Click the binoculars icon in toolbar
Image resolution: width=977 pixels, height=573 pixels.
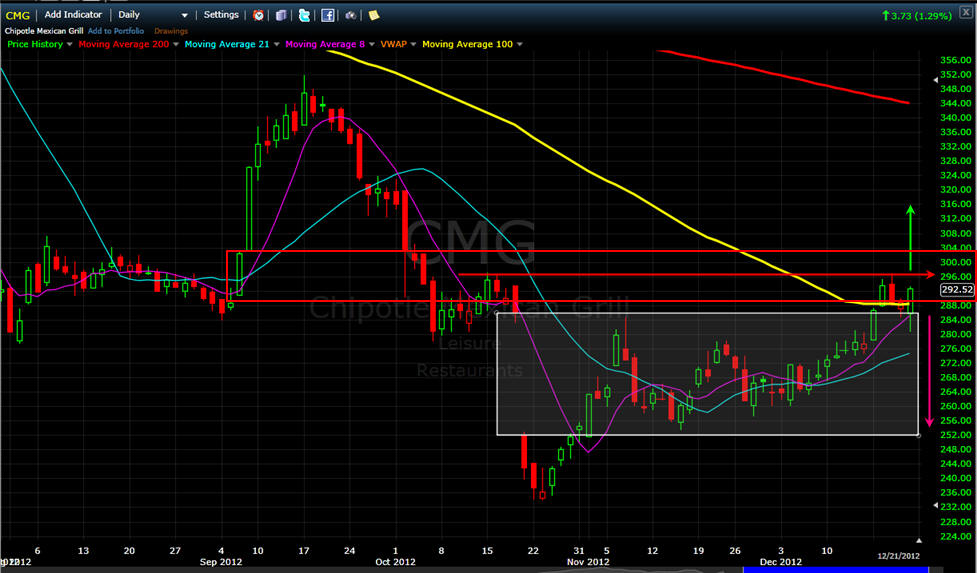350,15
